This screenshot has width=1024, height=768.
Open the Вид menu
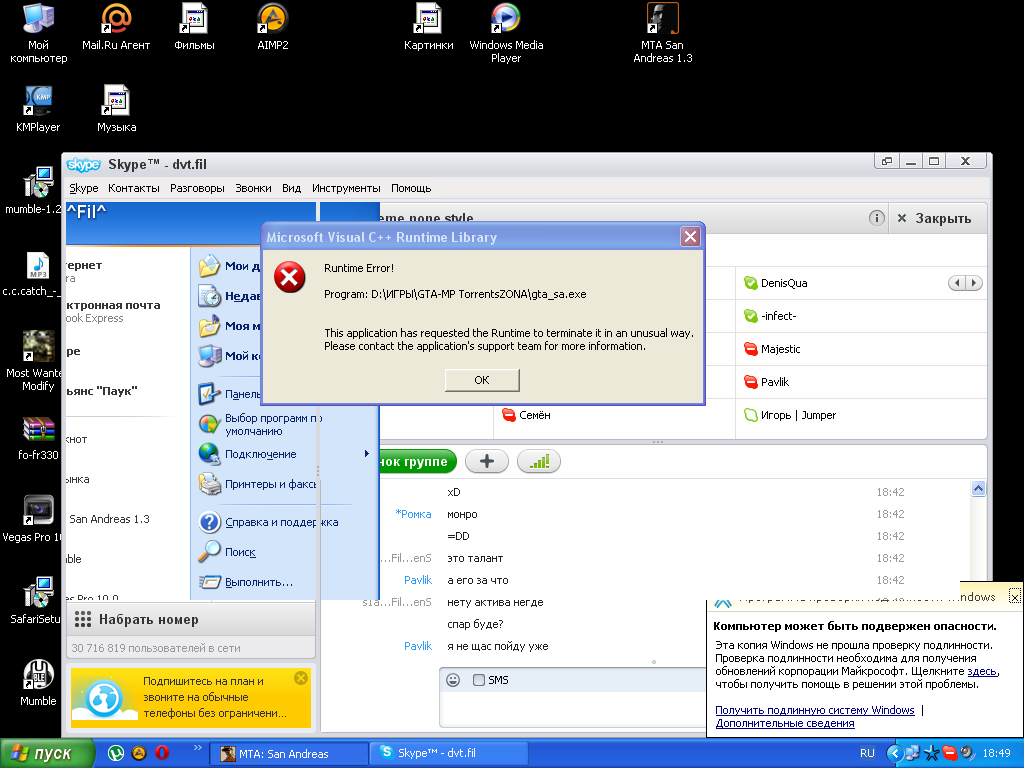[291, 188]
